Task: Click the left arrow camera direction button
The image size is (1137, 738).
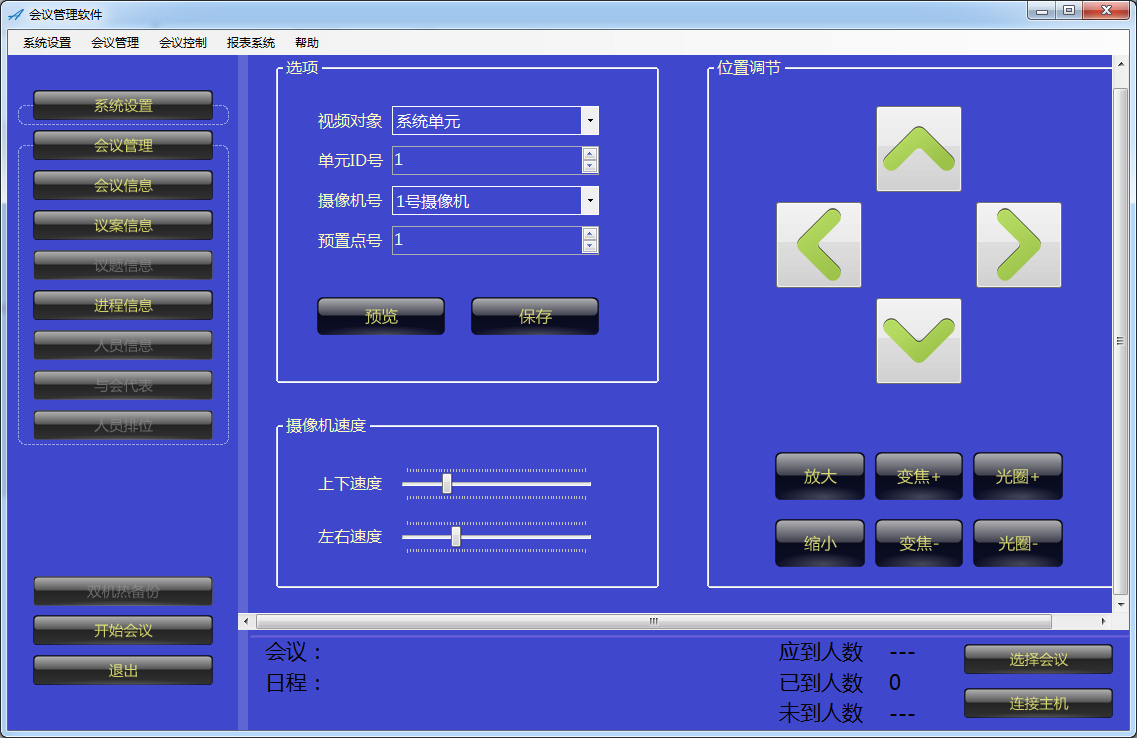Action: [818, 245]
